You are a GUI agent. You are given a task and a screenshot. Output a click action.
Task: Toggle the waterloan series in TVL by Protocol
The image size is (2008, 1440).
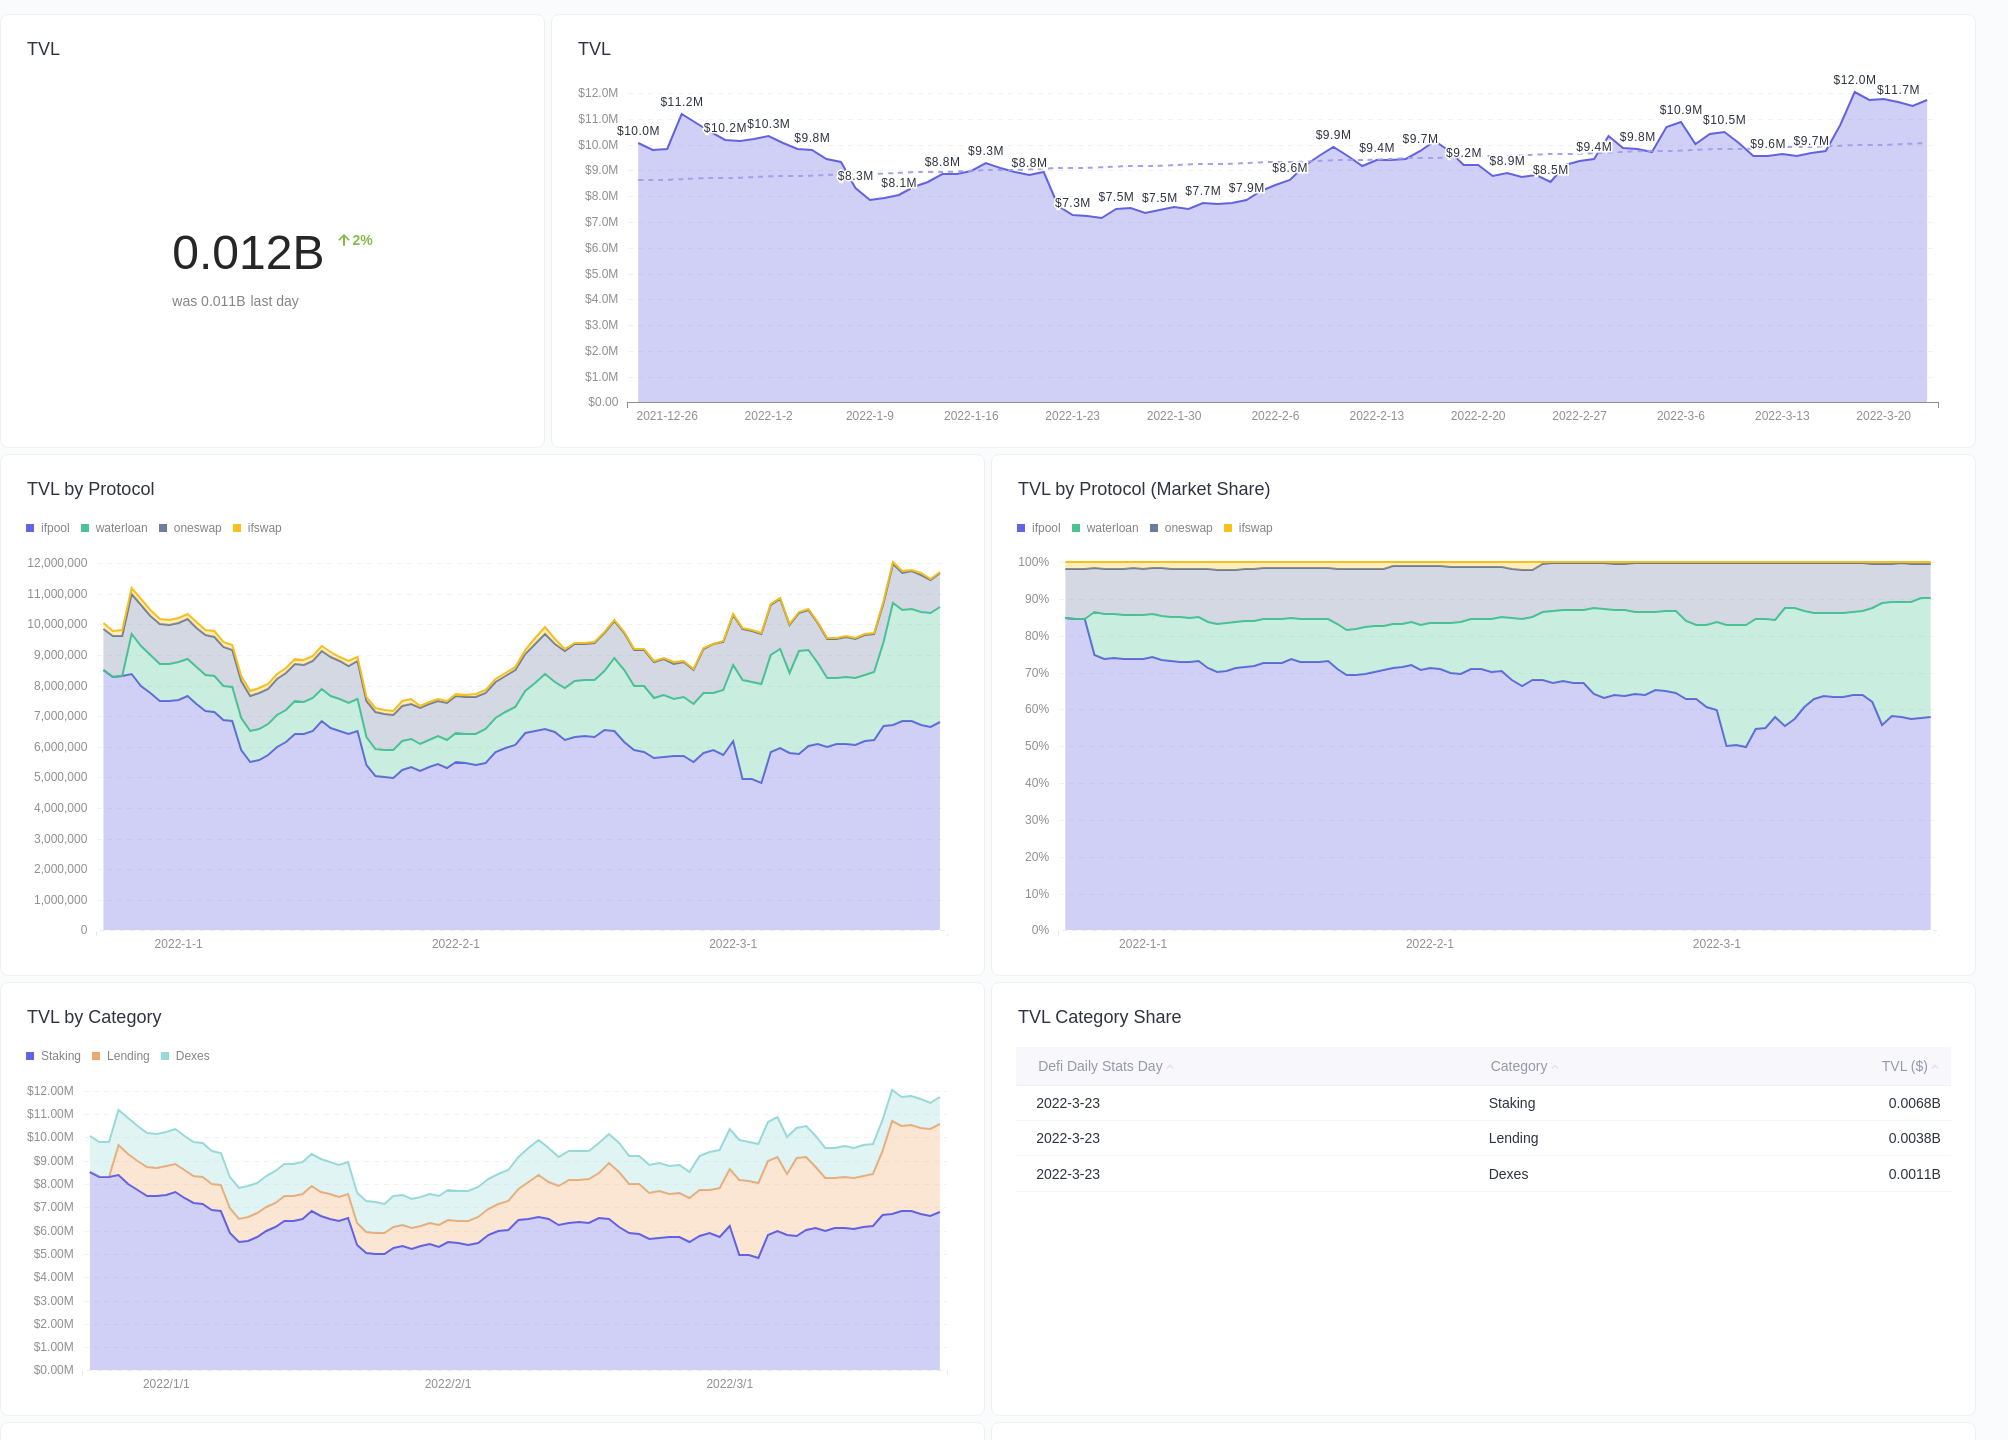click(x=118, y=527)
